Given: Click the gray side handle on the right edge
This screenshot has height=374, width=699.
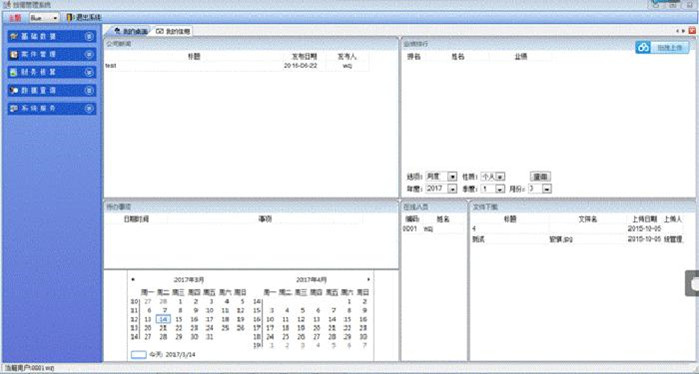Looking at the screenshot, I should click(x=692, y=283).
